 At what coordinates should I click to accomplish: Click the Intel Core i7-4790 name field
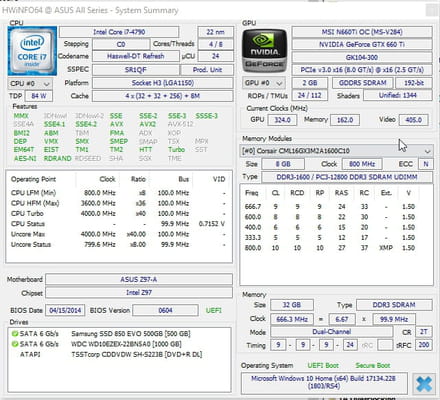(x=119, y=32)
